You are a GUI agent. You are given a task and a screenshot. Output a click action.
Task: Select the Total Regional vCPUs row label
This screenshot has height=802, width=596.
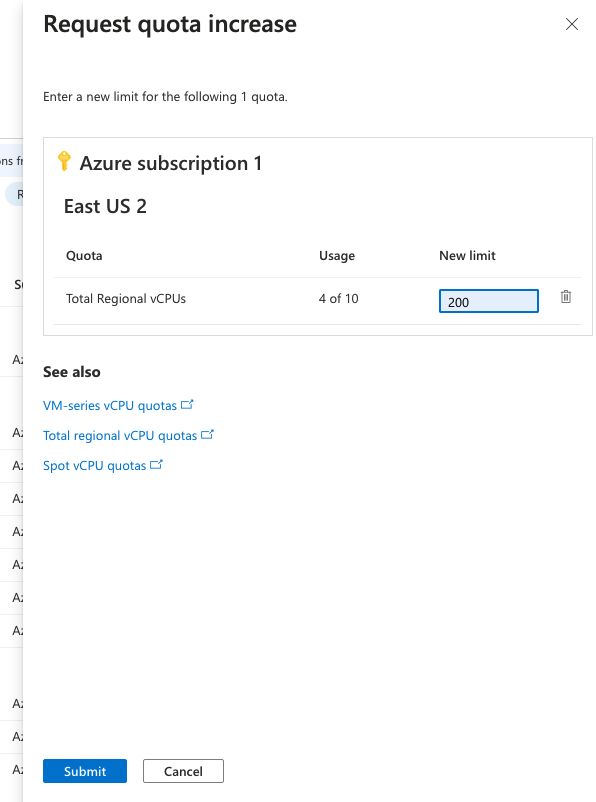[126, 299]
